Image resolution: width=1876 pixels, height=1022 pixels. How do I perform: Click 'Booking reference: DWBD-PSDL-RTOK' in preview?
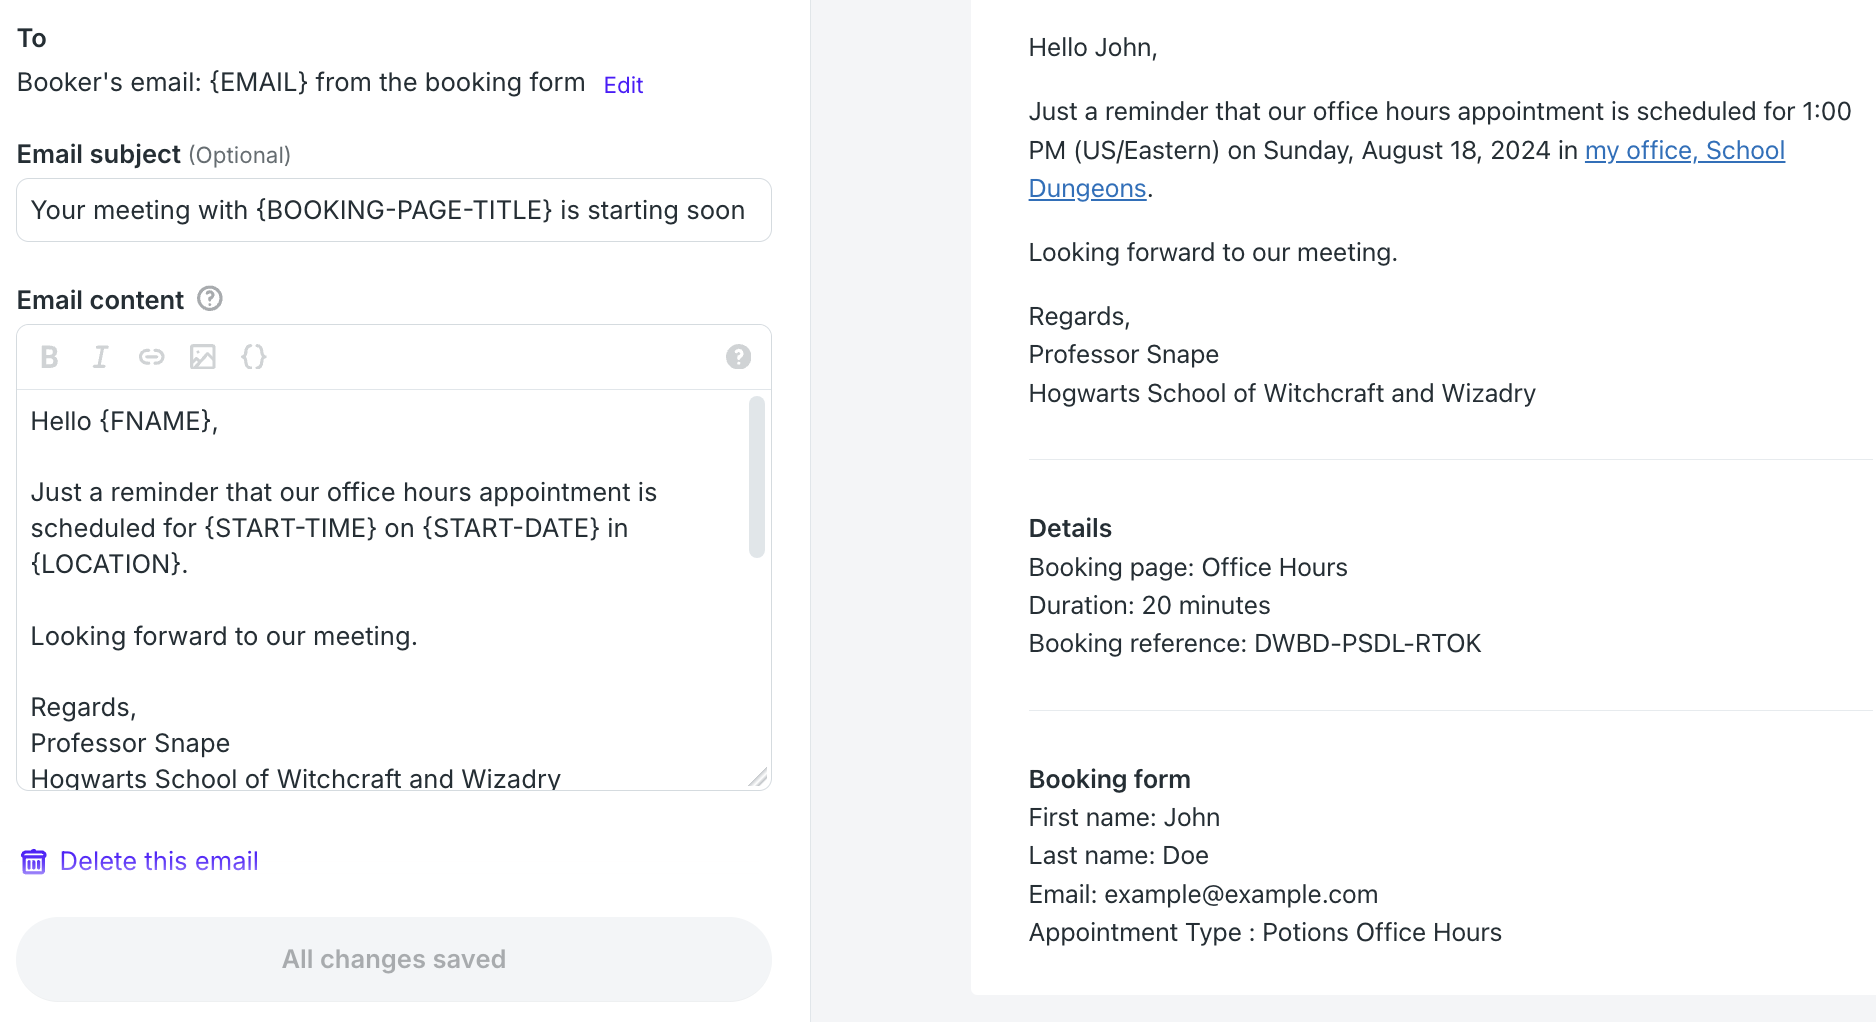coord(1255,643)
